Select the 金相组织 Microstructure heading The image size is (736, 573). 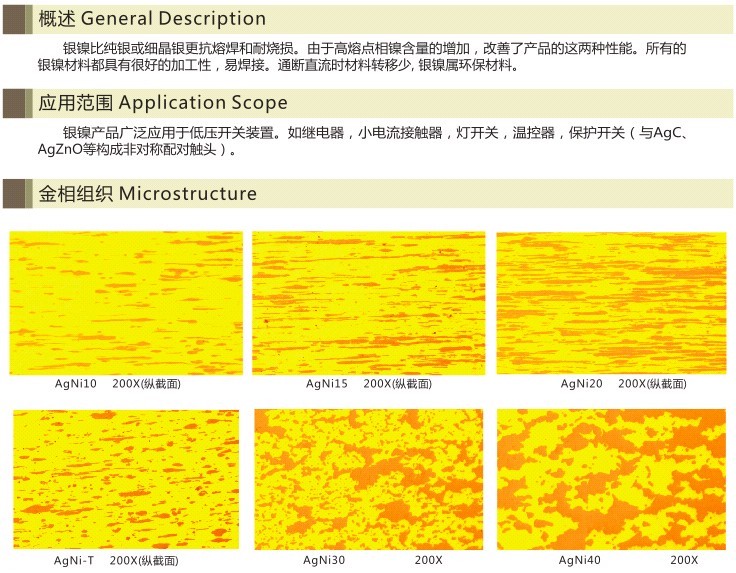pos(147,193)
